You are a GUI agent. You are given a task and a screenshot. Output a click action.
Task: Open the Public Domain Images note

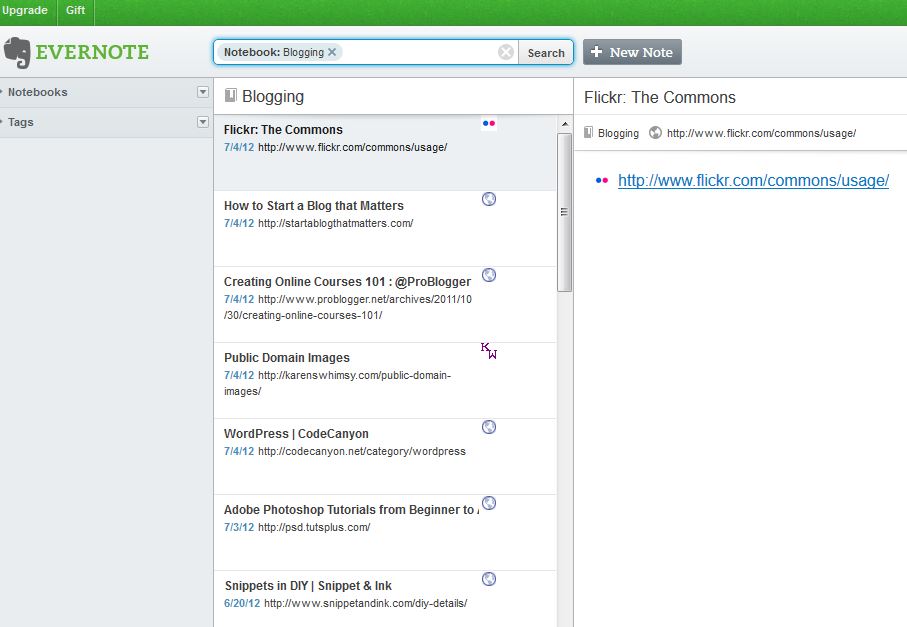click(x=385, y=381)
